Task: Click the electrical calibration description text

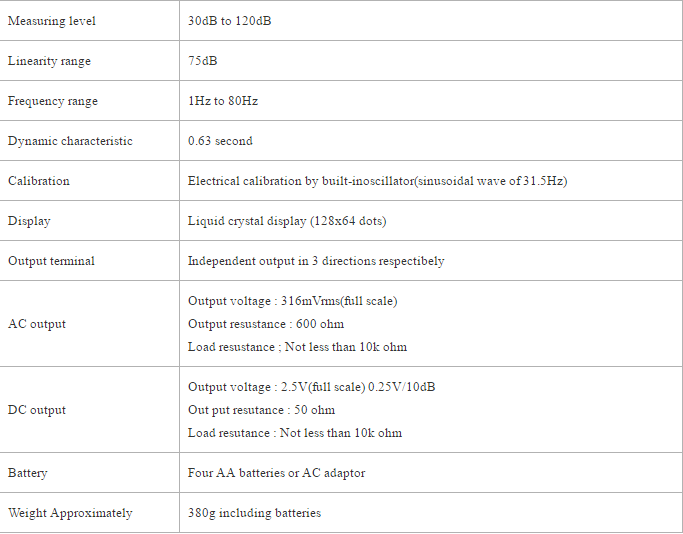Action: pyautogui.click(x=378, y=181)
